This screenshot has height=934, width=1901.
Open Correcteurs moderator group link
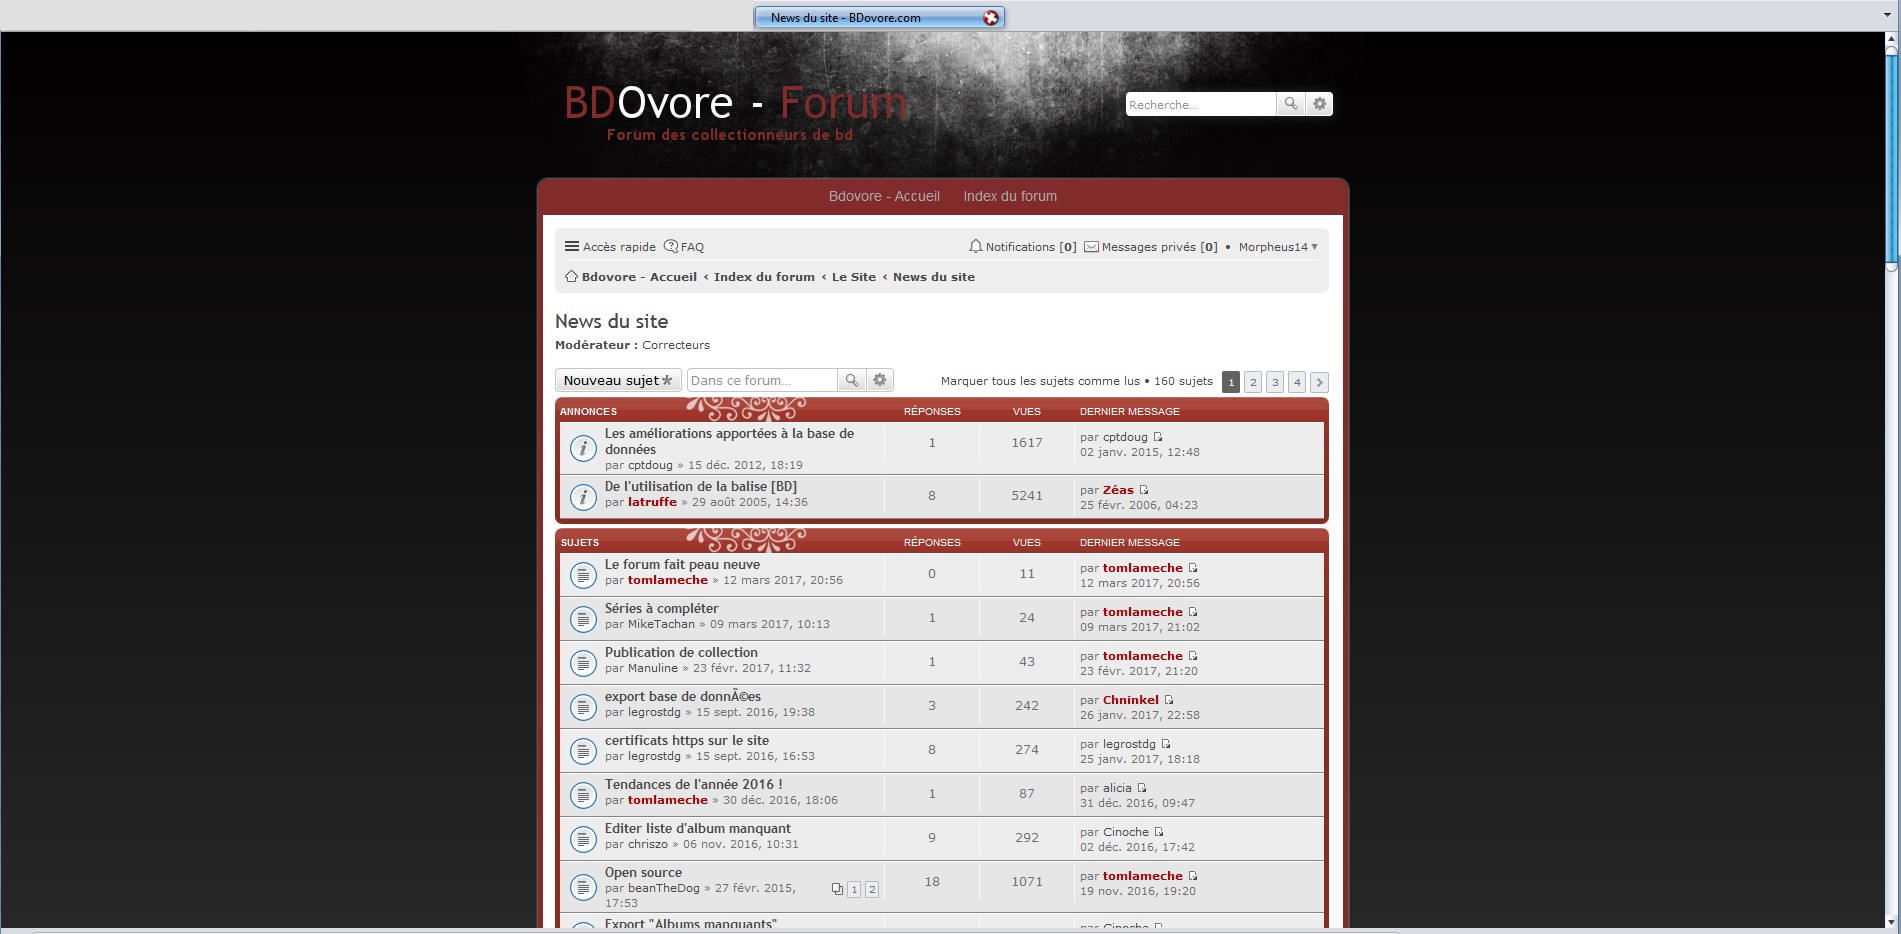(676, 345)
